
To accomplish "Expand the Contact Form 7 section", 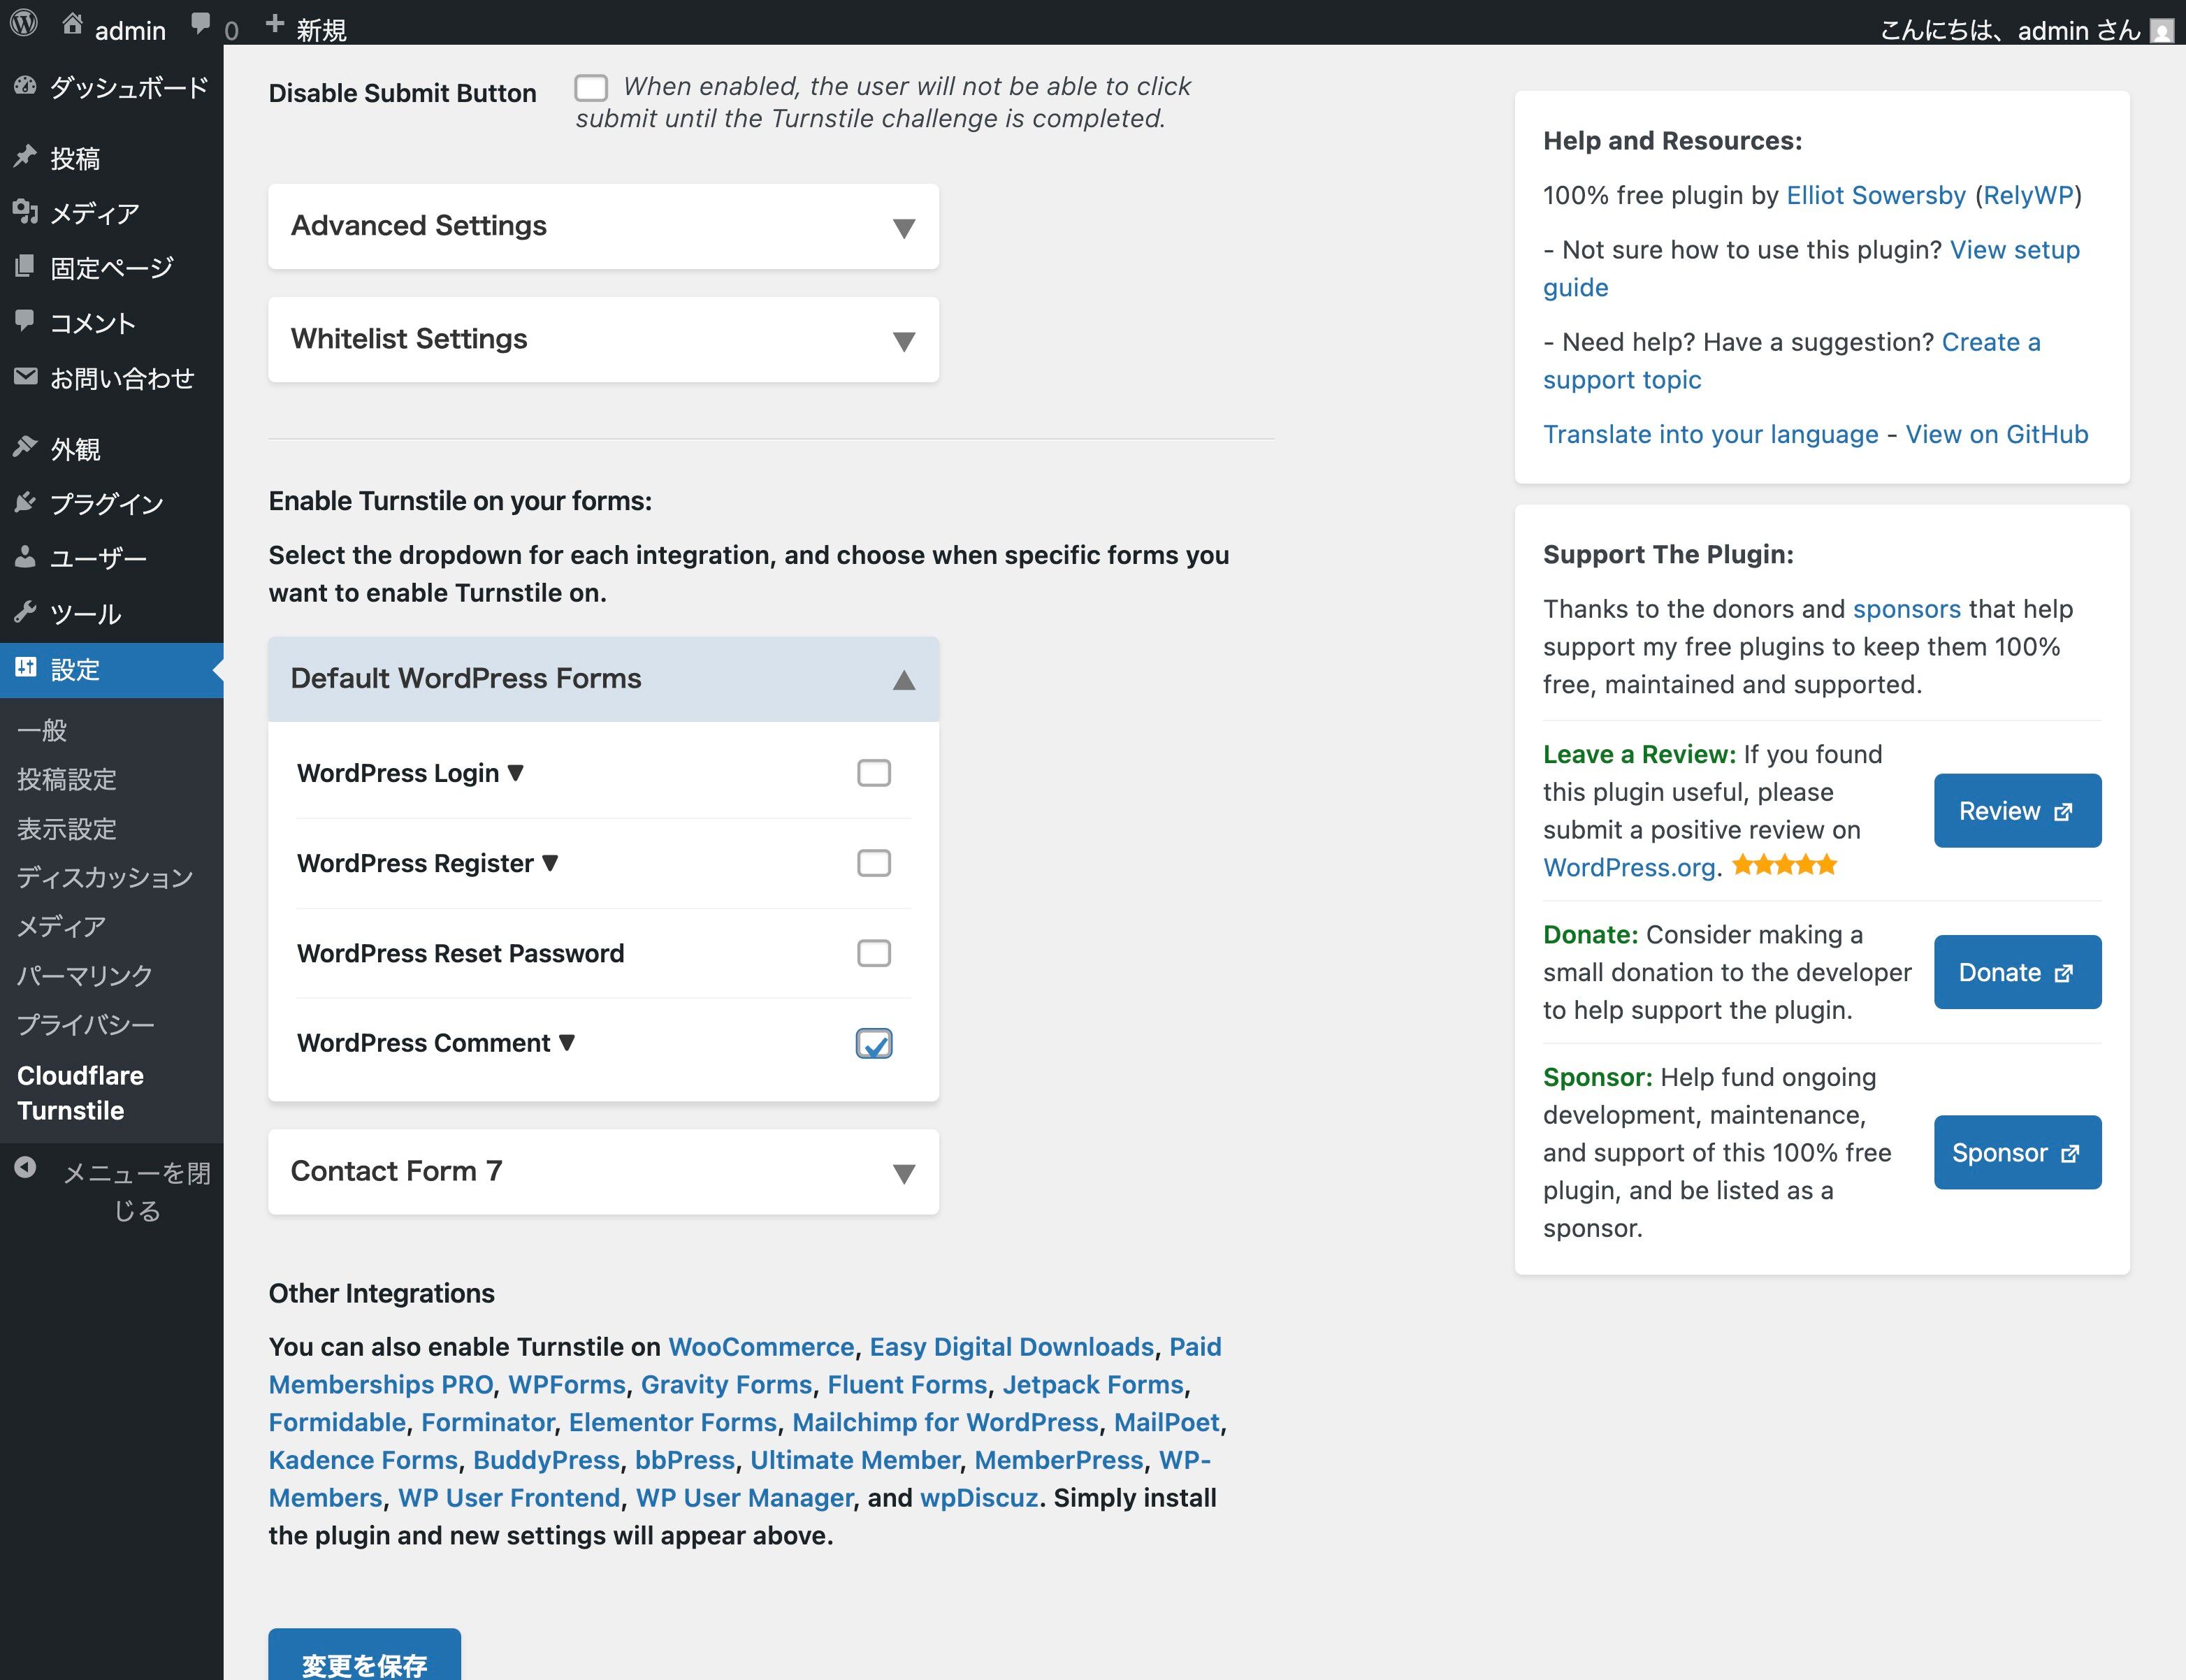I will (x=603, y=1172).
